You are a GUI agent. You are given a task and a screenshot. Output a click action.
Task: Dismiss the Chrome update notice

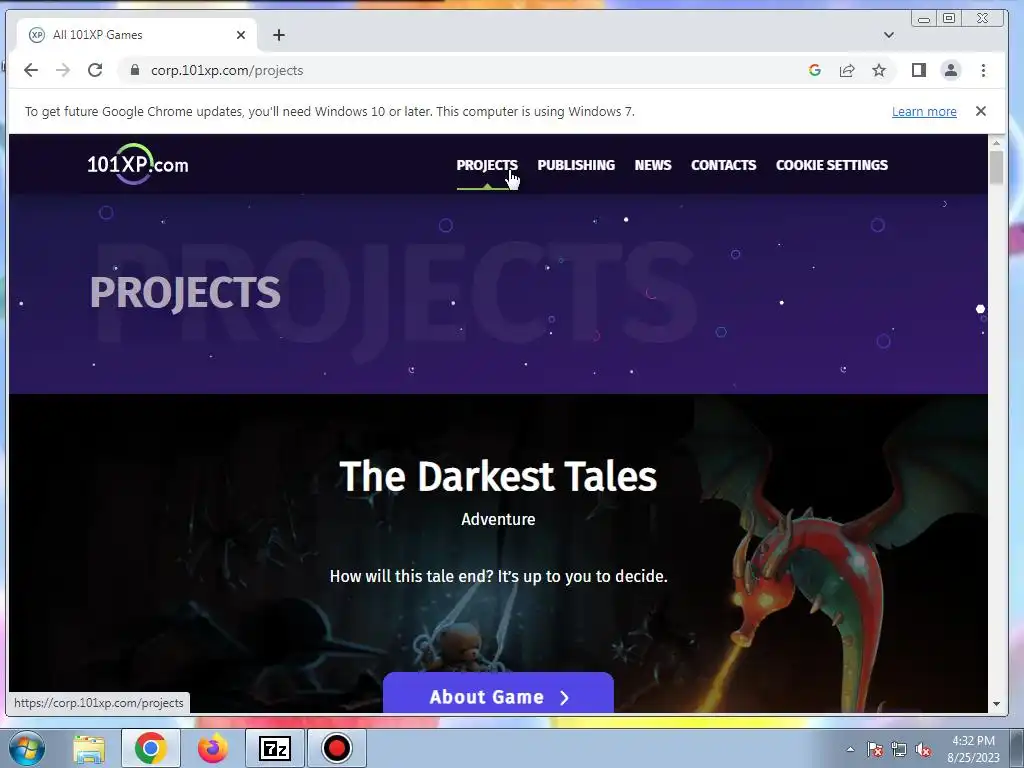pos(980,111)
